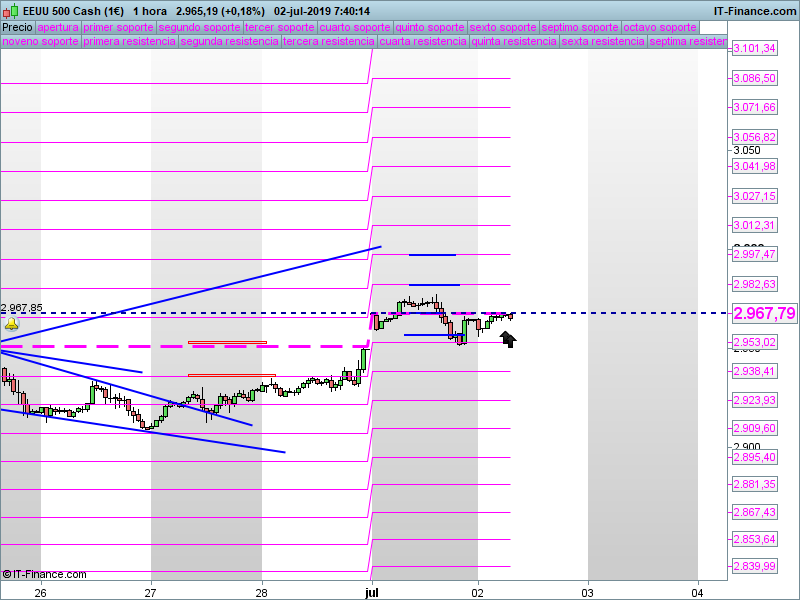Click date marker 28 on time axis

[x=261, y=593]
